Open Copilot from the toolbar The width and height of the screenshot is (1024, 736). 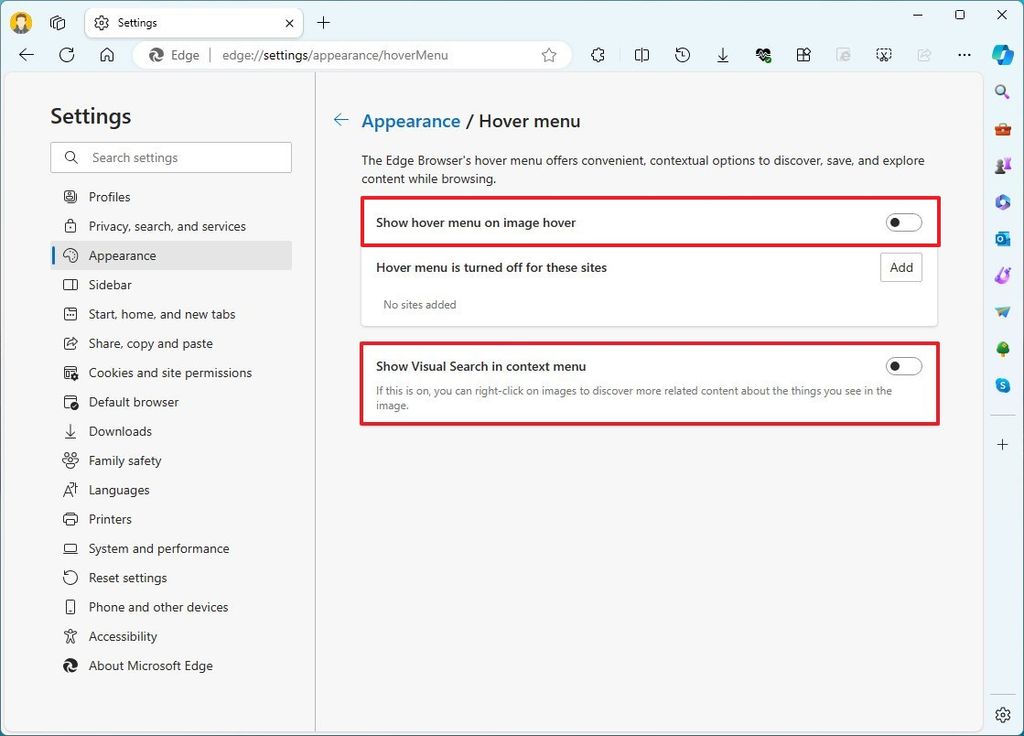click(x=1002, y=55)
